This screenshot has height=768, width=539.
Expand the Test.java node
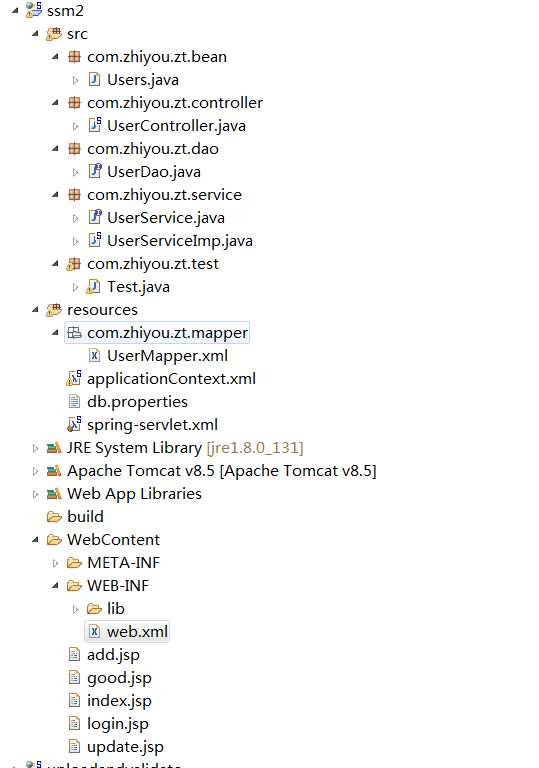(x=75, y=287)
